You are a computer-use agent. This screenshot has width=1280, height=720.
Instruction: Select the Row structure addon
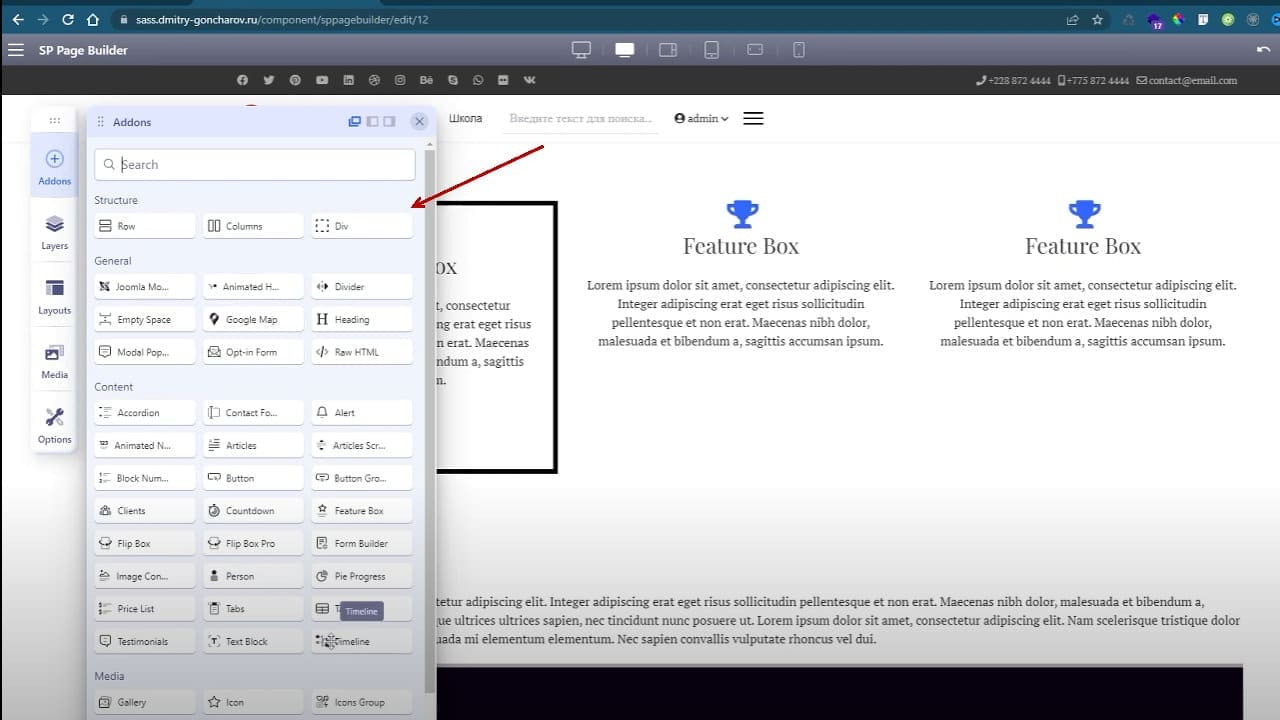click(x=145, y=226)
